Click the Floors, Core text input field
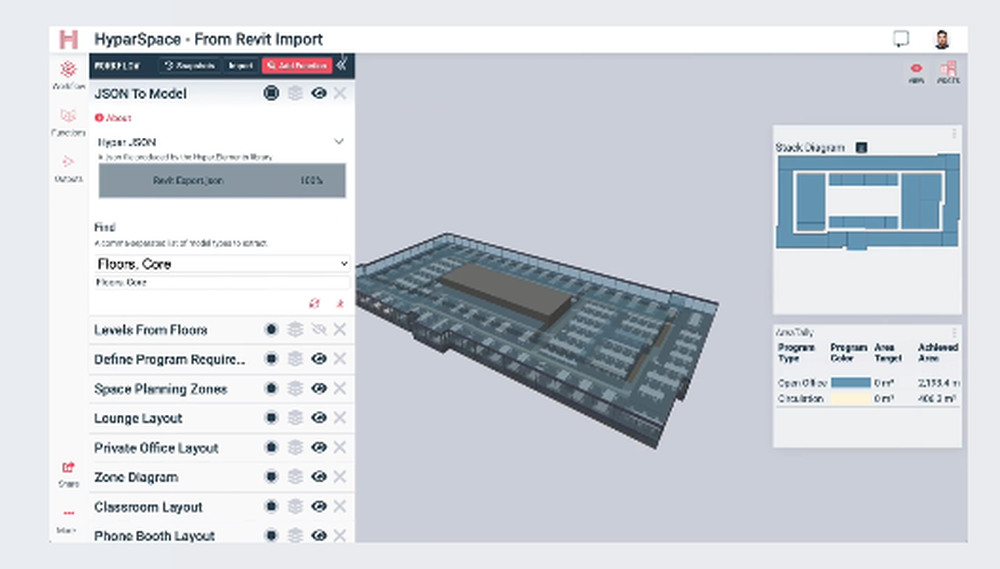This screenshot has height=569, width=1000. 222,282
